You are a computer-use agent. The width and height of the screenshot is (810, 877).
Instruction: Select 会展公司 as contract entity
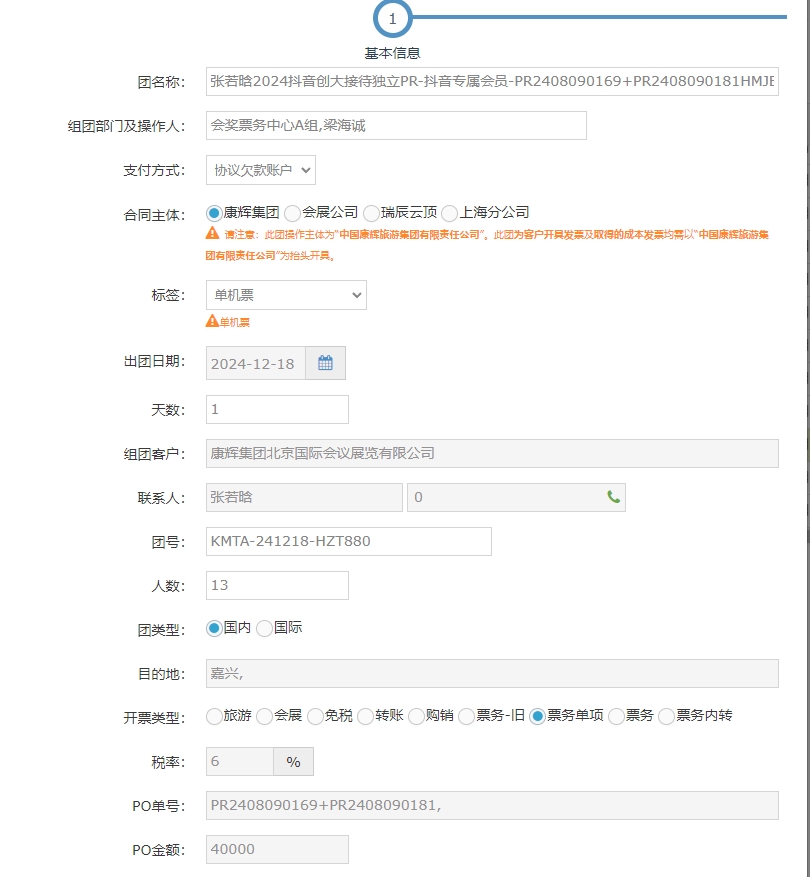point(293,213)
